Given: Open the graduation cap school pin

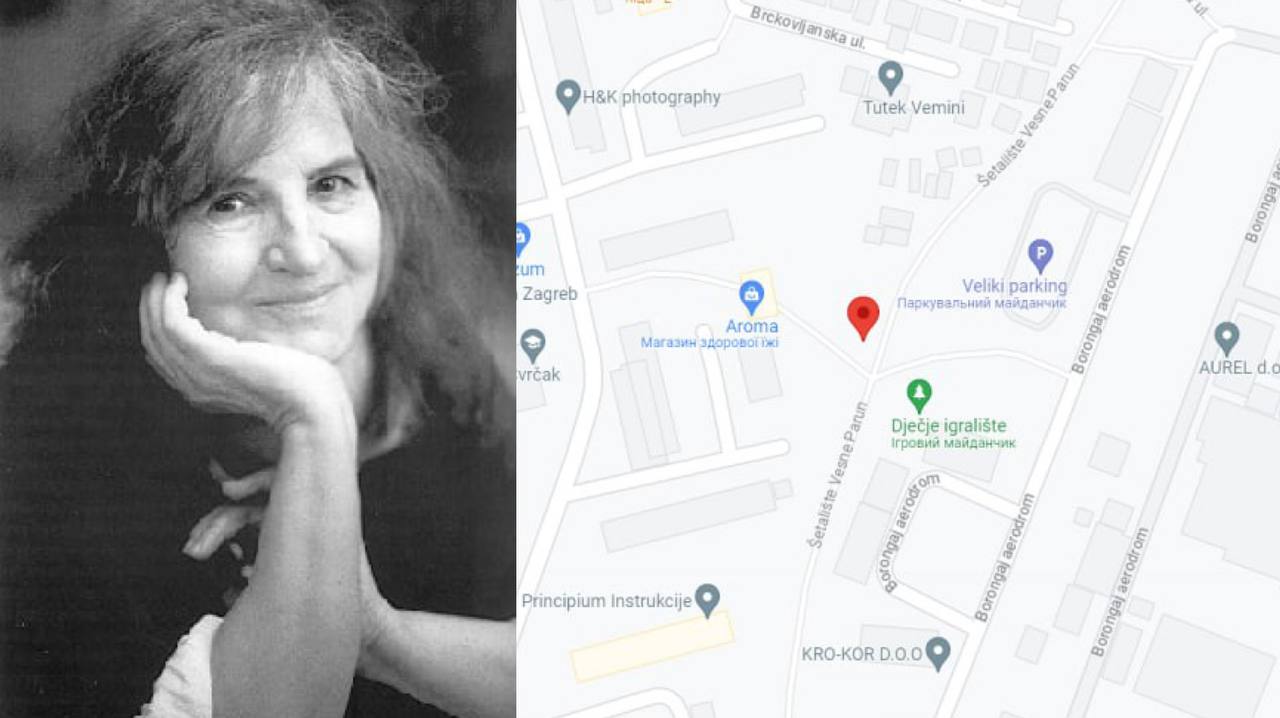Looking at the screenshot, I should point(533,345).
